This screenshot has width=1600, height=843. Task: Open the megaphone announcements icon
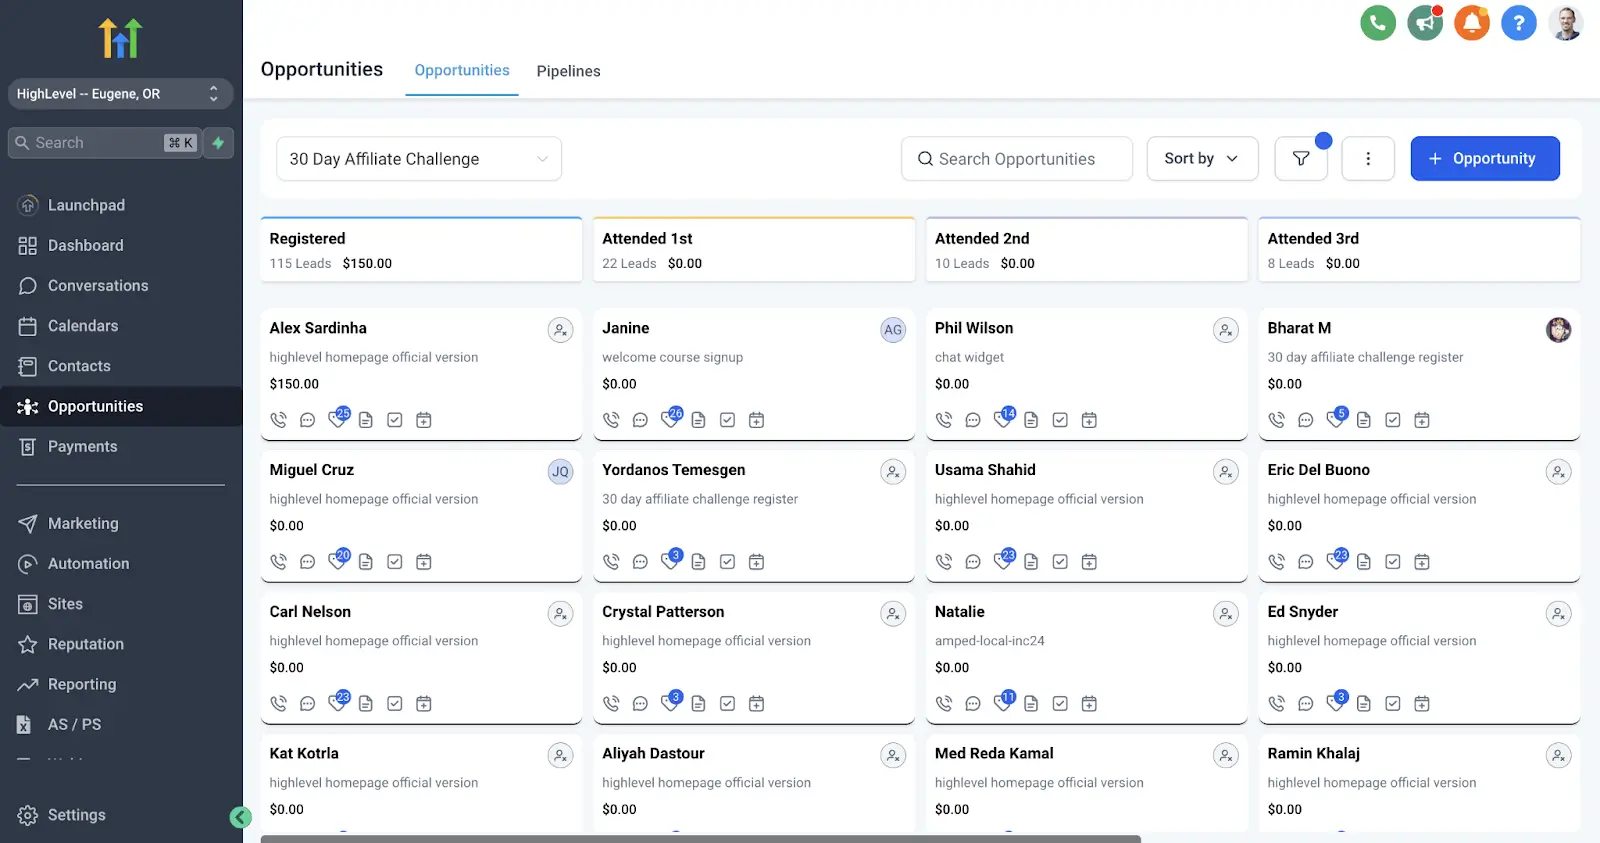click(1425, 22)
